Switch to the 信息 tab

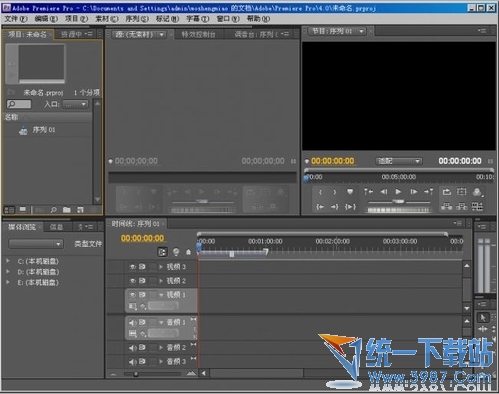[x=56, y=227]
